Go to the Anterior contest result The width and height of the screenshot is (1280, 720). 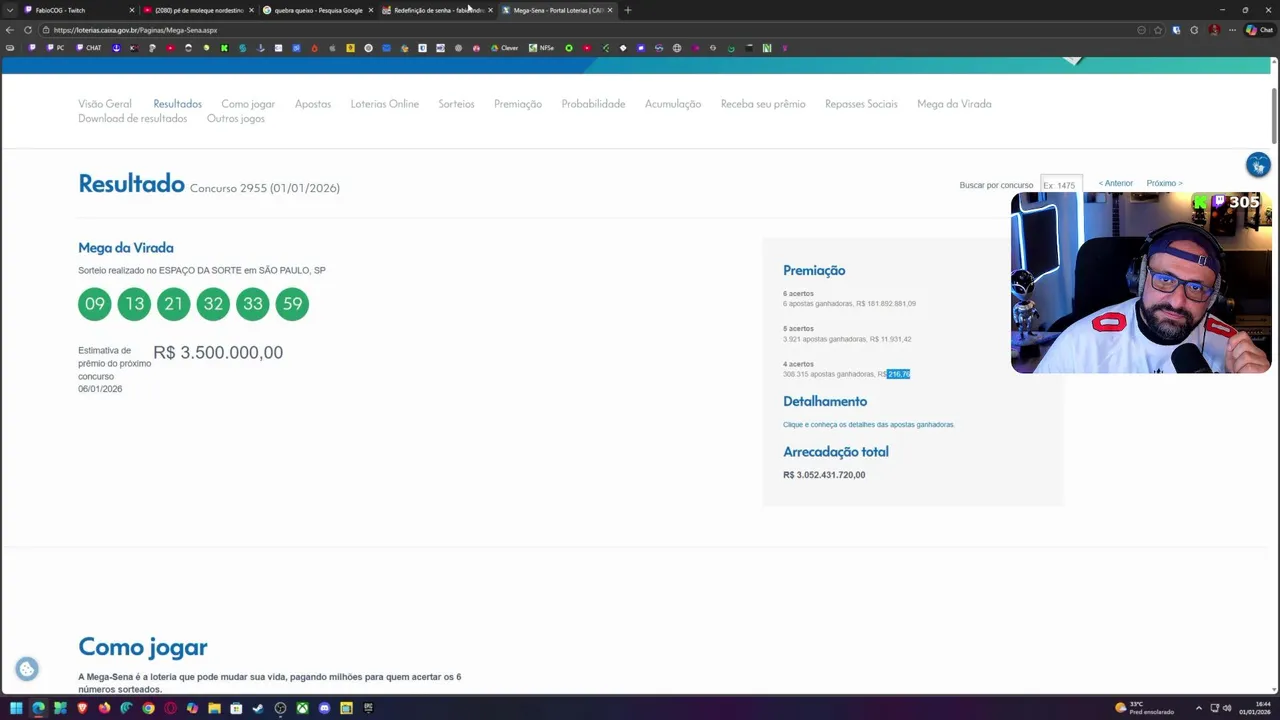point(1116,184)
